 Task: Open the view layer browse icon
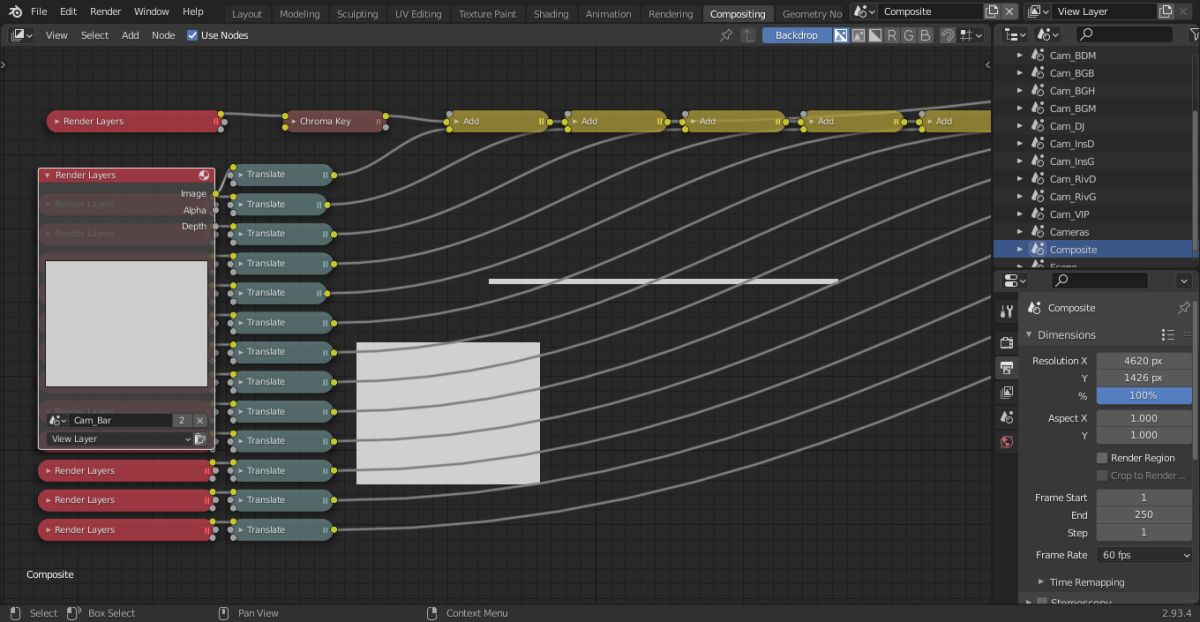coord(1038,12)
